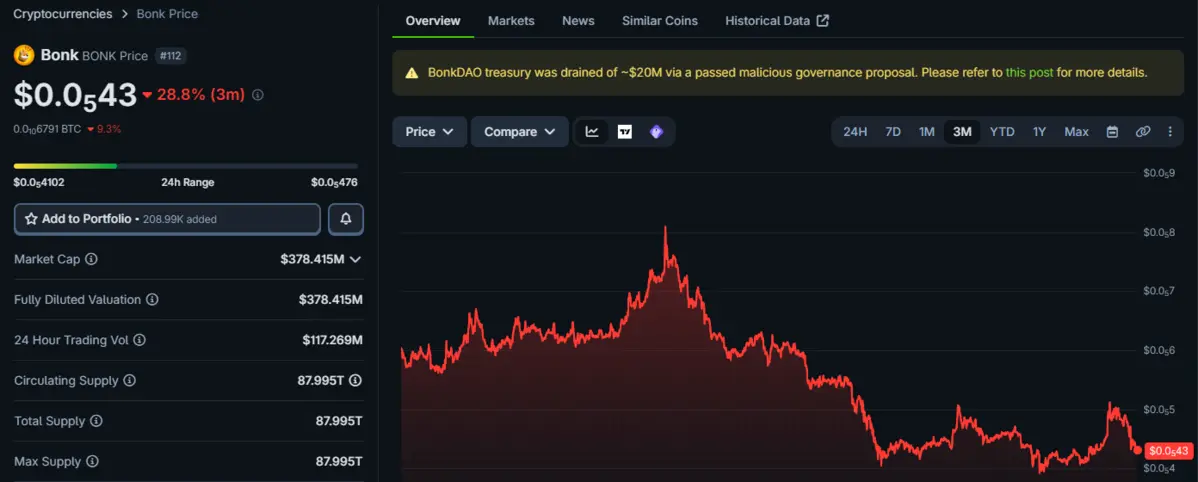
Task: Click the Bonk Price breadcrumb
Action: [167, 14]
